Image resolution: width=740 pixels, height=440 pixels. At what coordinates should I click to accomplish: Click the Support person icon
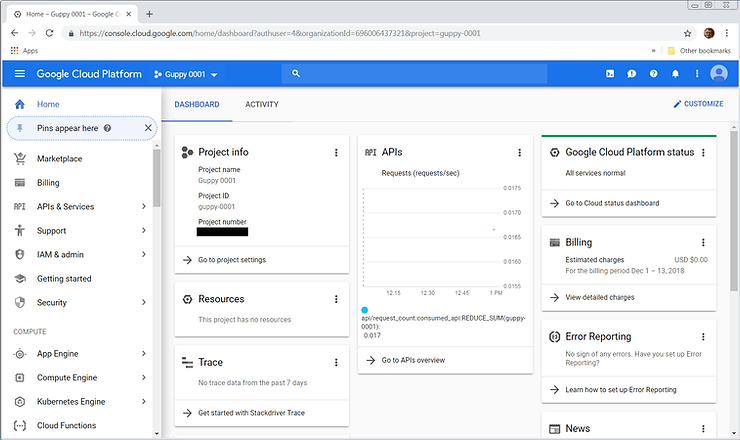pos(20,230)
